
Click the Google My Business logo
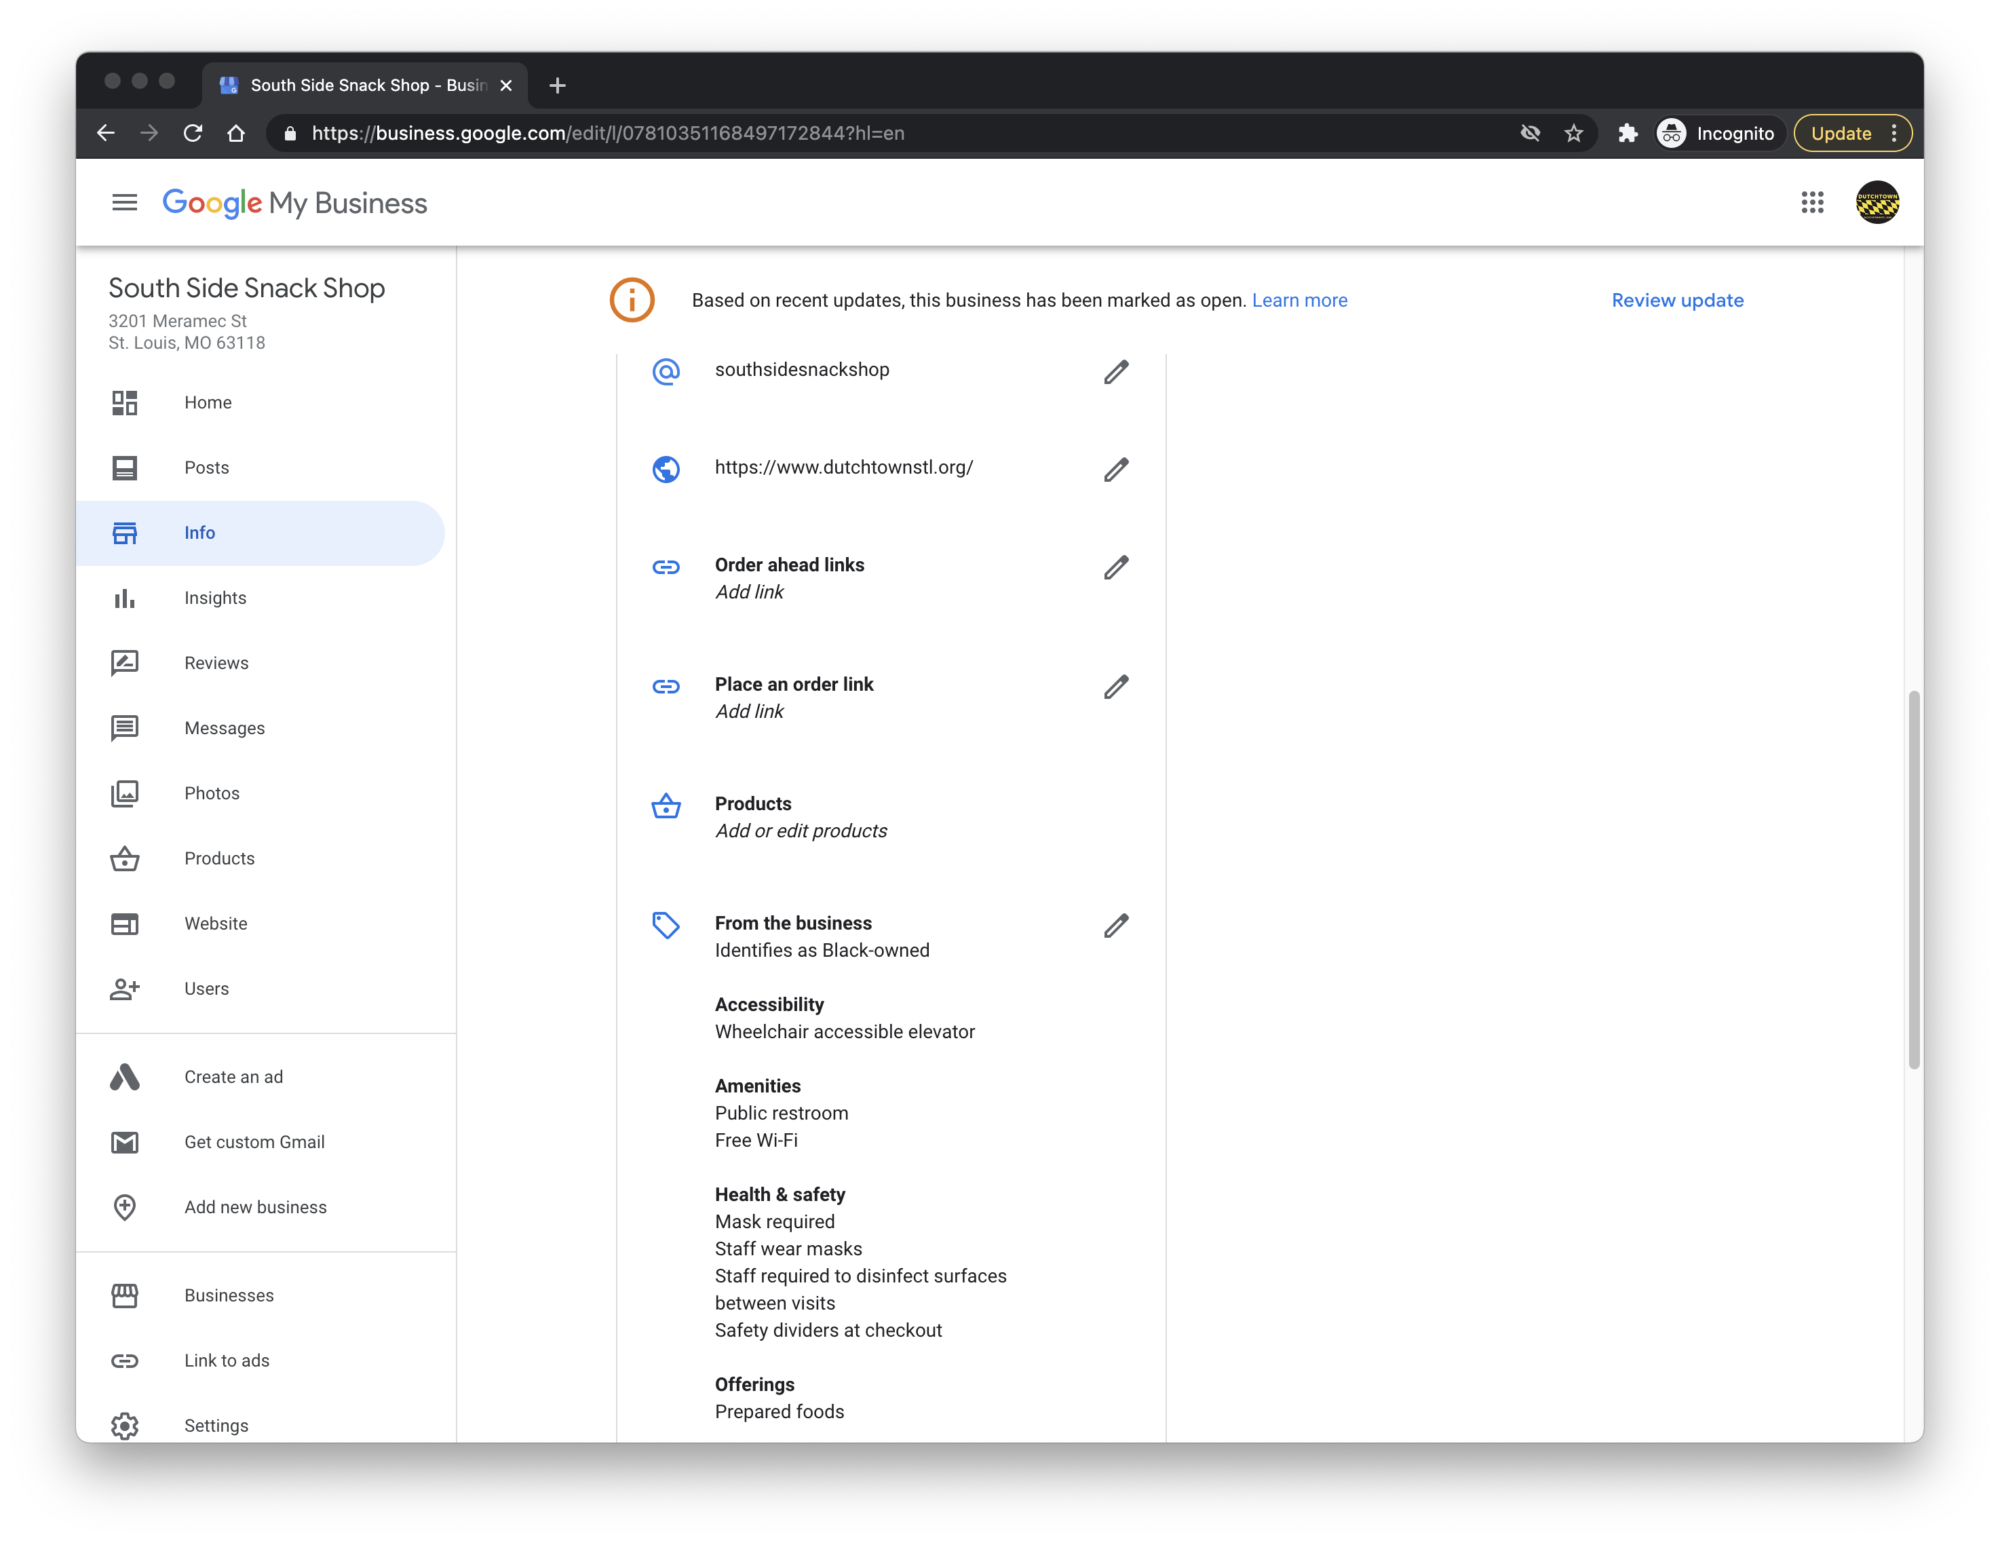pos(295,203)
